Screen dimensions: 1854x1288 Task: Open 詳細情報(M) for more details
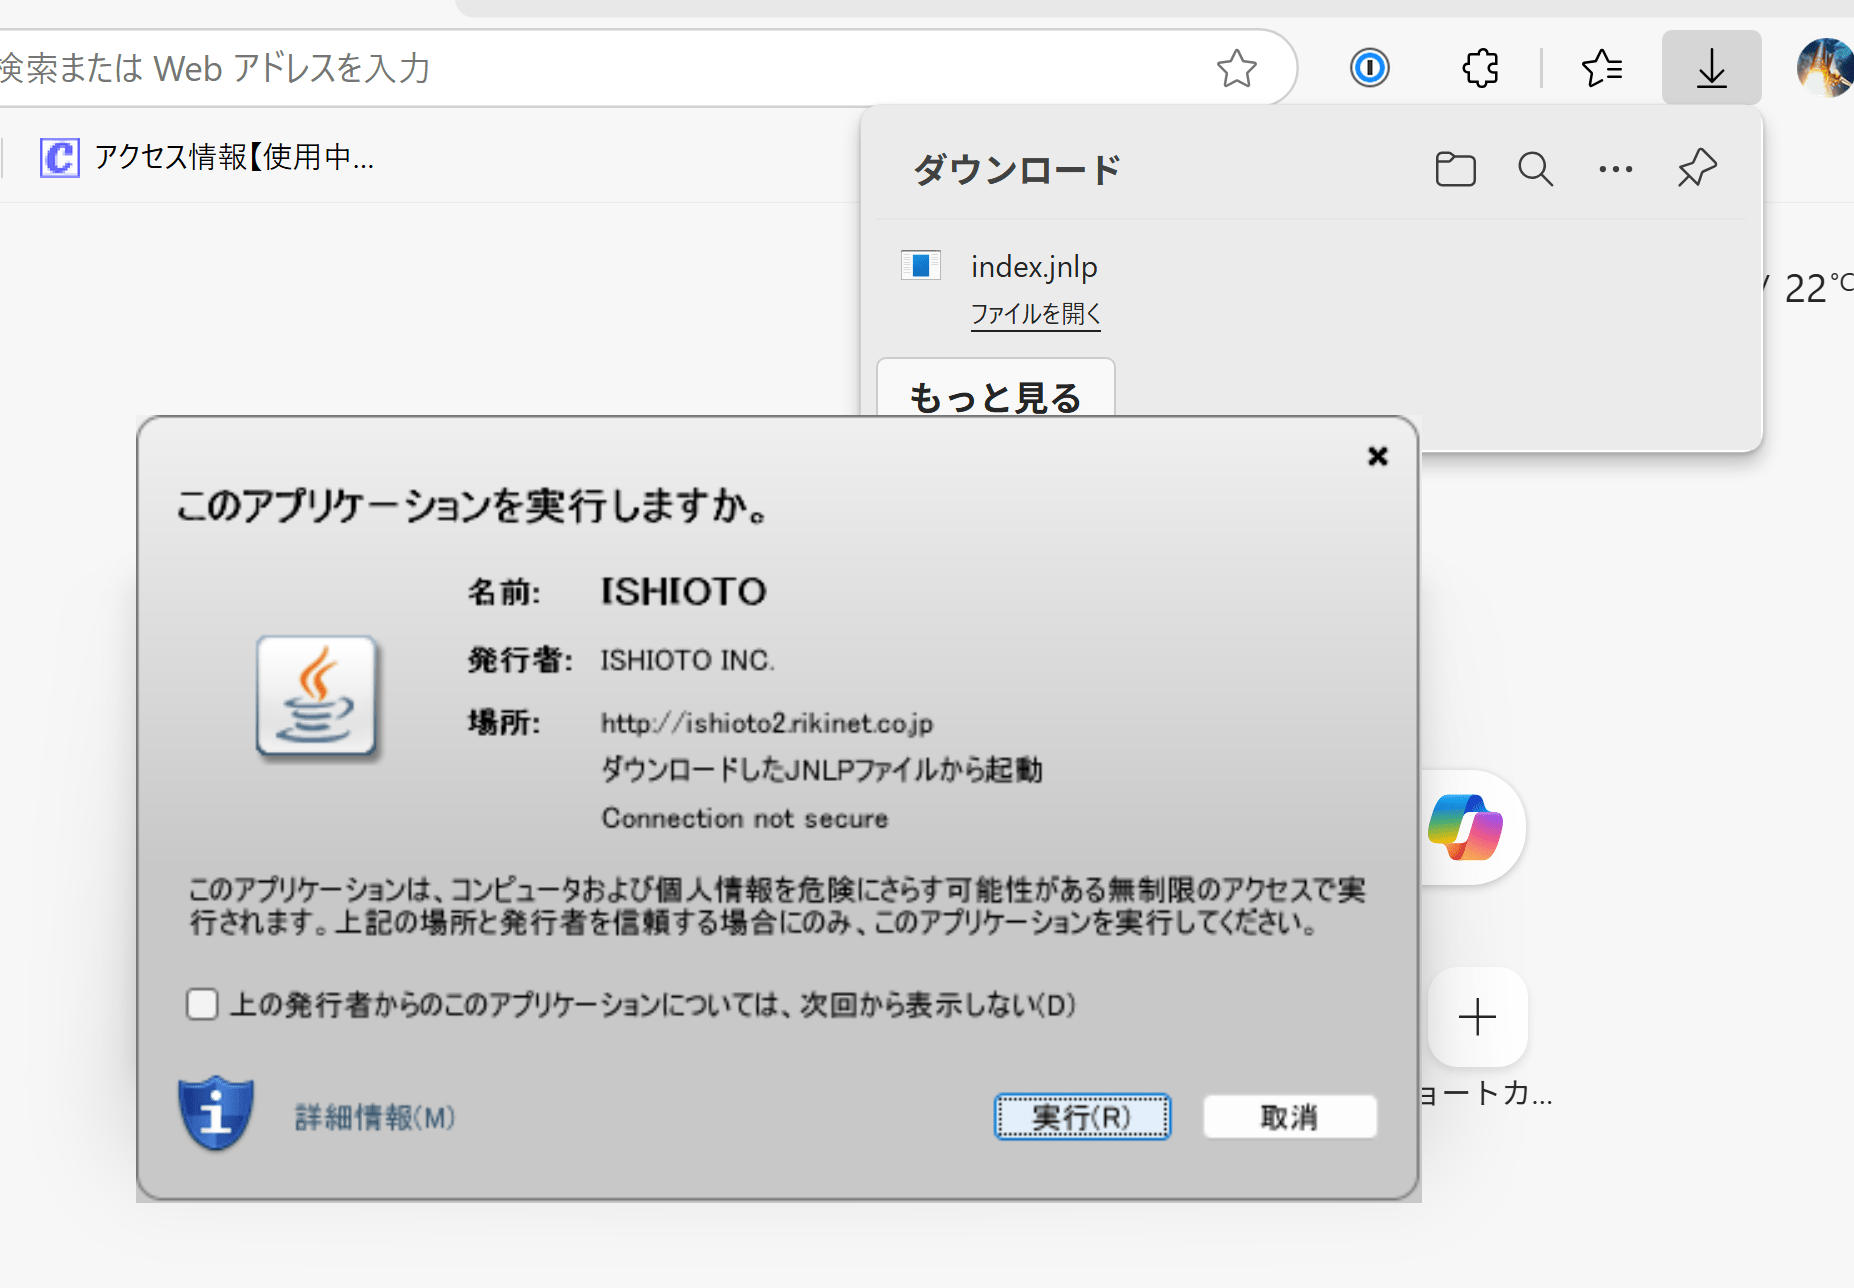(373, 1117)
